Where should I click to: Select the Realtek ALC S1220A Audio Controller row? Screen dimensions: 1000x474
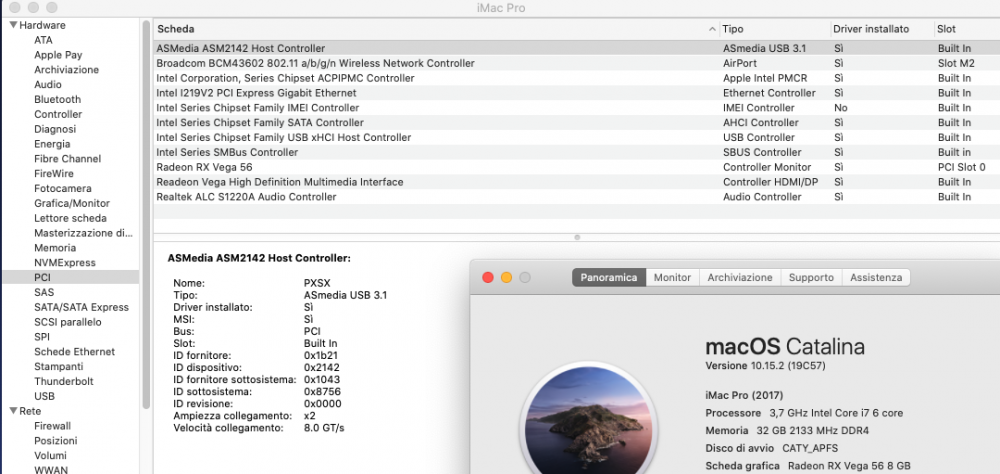click(x=577, y=196)
